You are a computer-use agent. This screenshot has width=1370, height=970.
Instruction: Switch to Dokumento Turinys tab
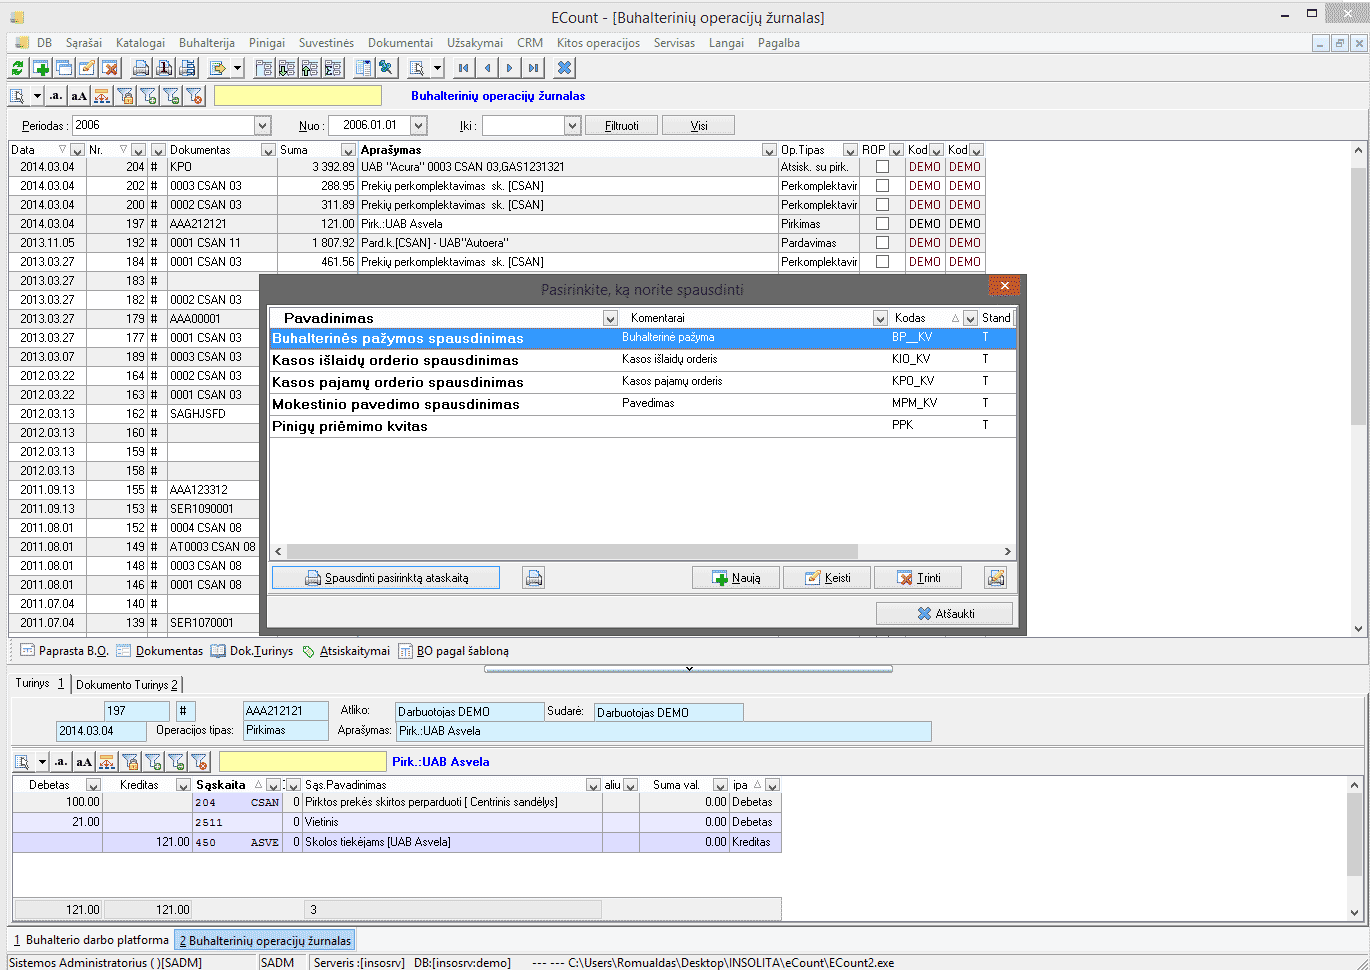click(x=127, y=685)
